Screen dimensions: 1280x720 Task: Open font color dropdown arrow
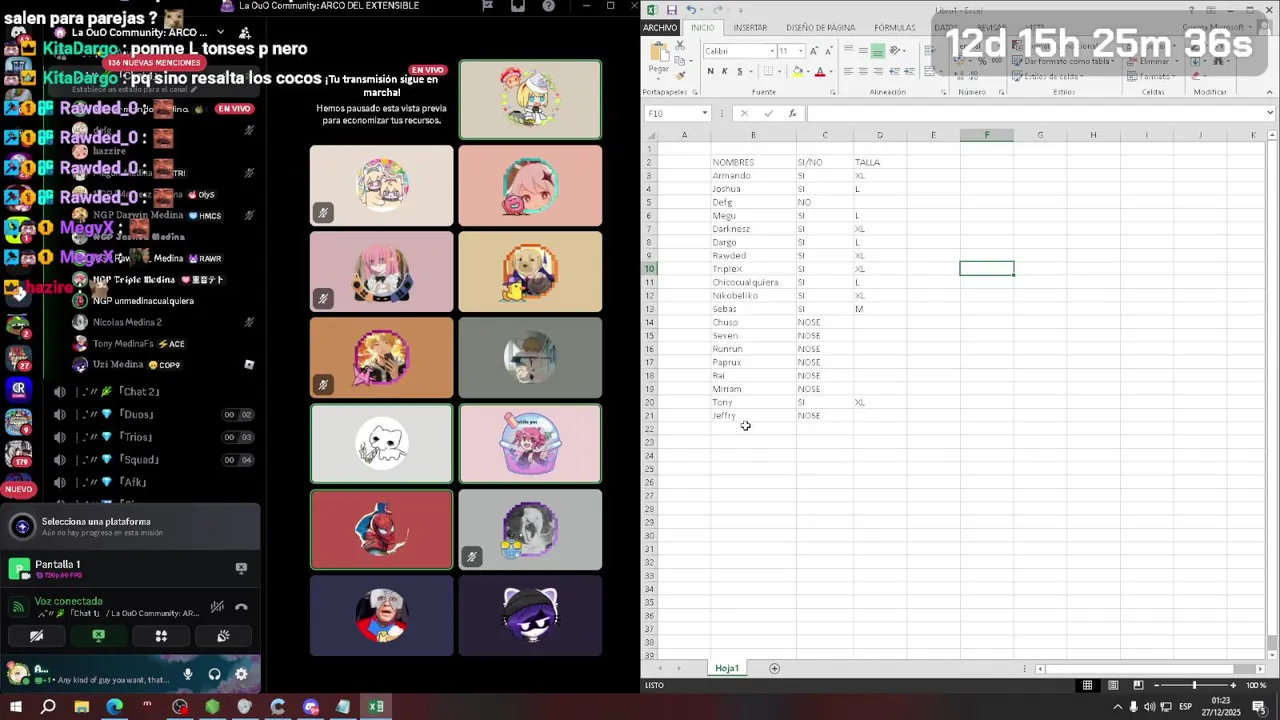pyautogui.click(x=831, y=71)
